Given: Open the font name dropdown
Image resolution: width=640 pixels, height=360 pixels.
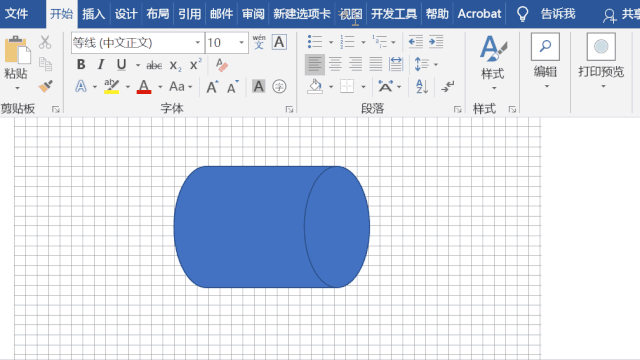Looking at the screenshot, I should tap(198, 42).
